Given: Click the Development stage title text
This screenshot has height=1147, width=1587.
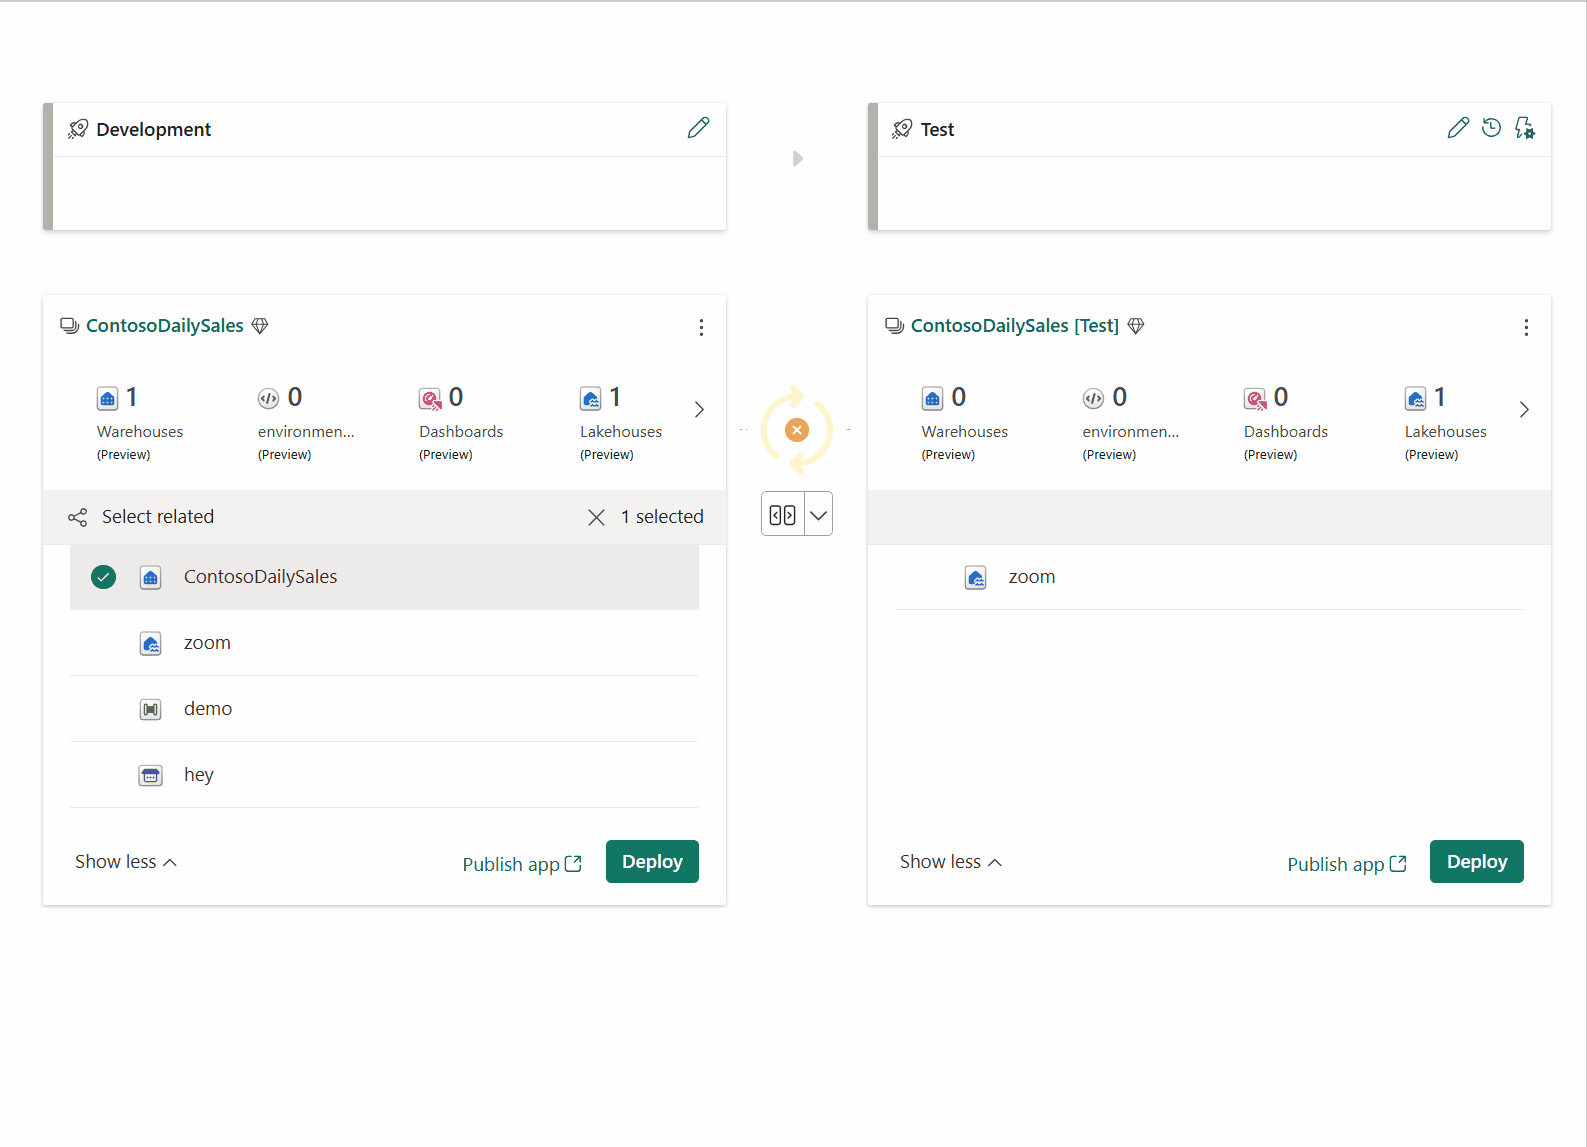Looking at the screenshot, I should point(153,129).
